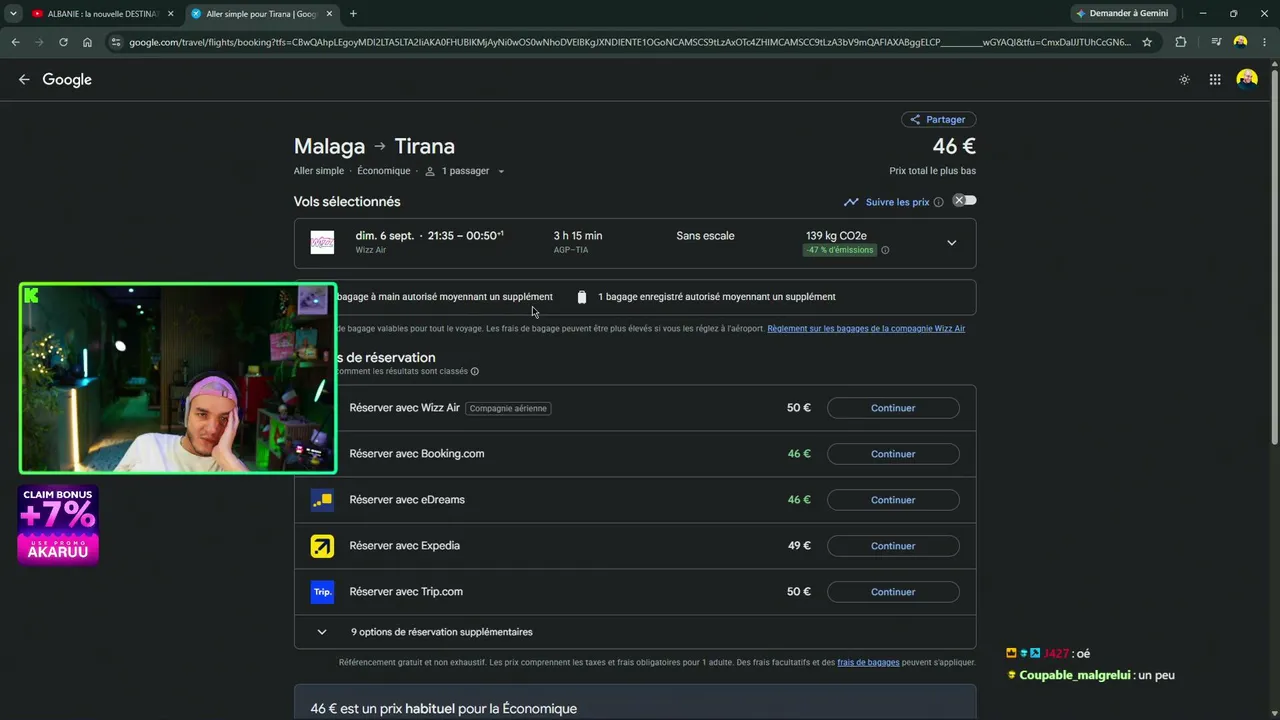
Task: Click the Trip.com logo icon
Action: point(322,592)
